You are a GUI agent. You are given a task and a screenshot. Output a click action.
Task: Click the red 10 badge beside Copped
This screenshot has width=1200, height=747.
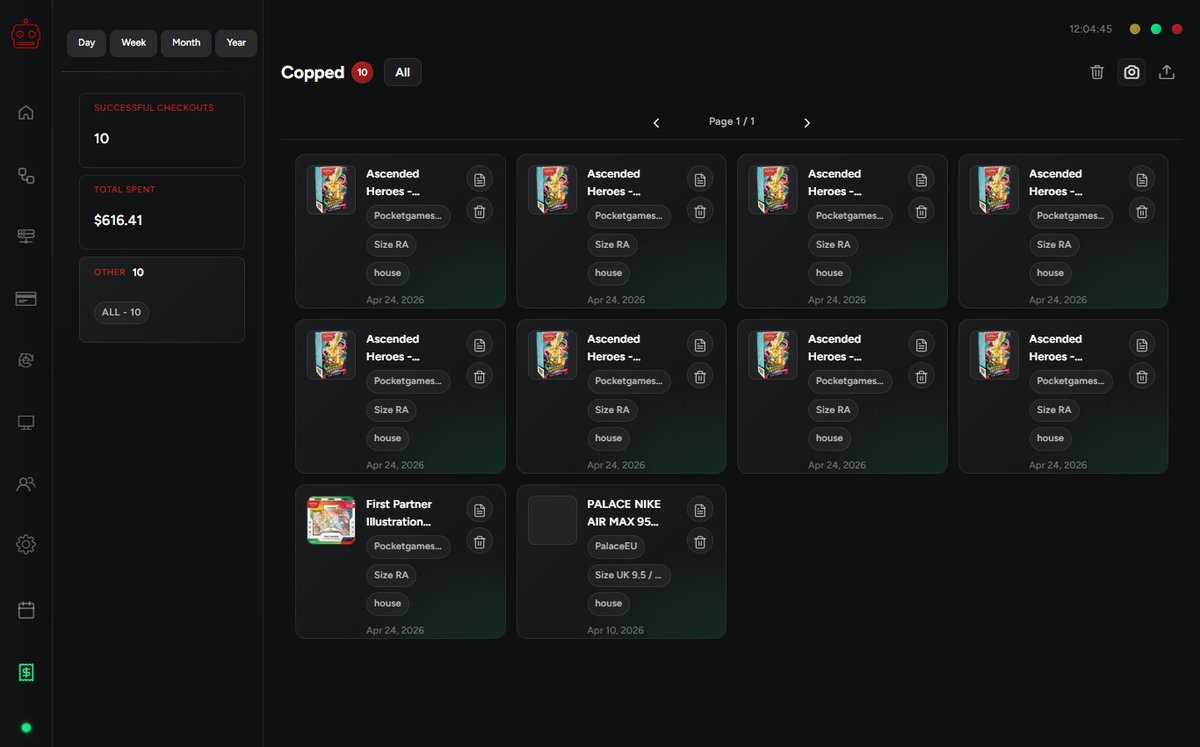[362, 72]
